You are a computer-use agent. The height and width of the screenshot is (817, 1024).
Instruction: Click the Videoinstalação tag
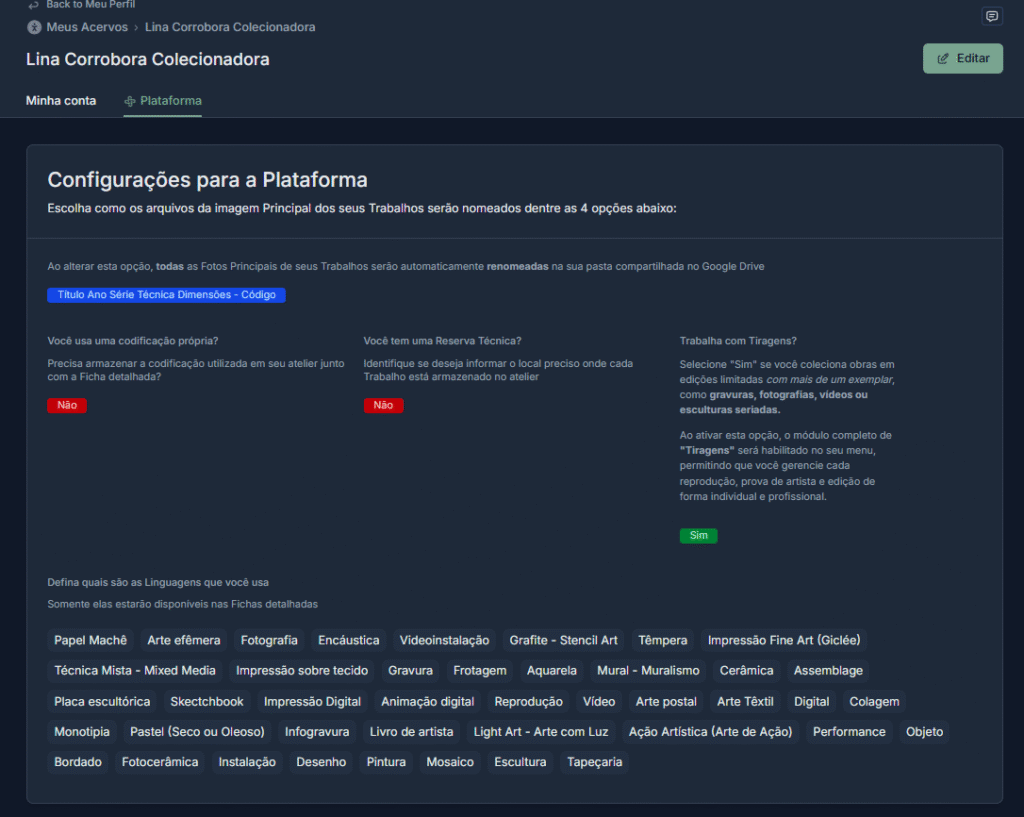pos(444,640)
